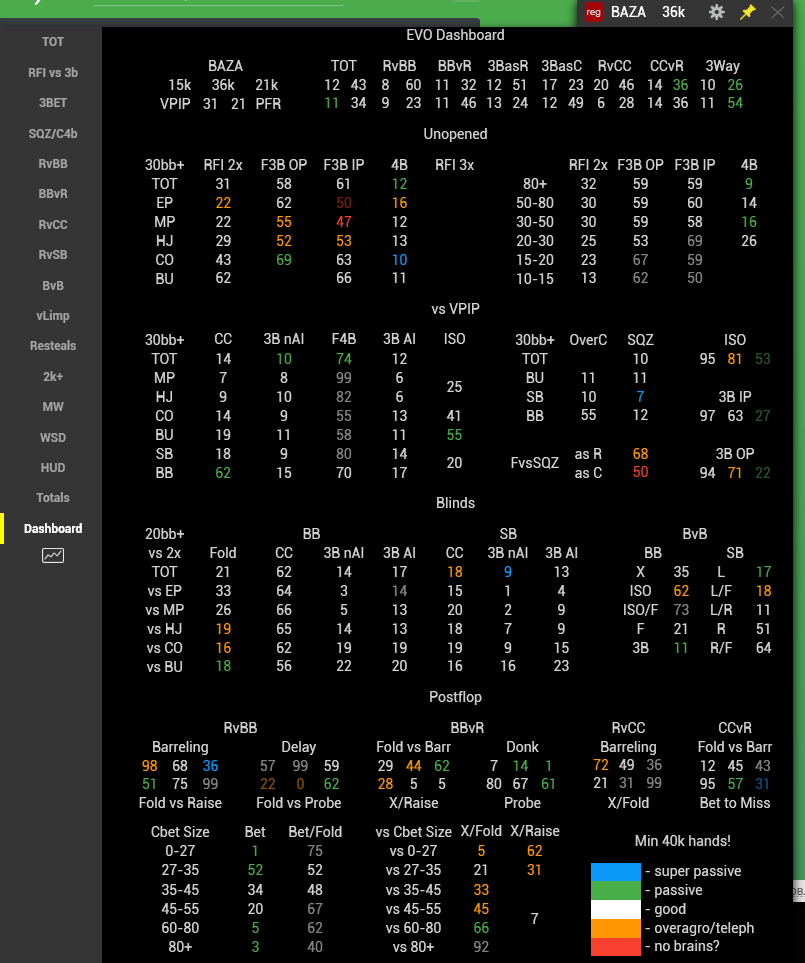Image resolution: width=805 pixels, height=963 pixels.
Task: Click the Fold vs Raise label
Action: 180,803
